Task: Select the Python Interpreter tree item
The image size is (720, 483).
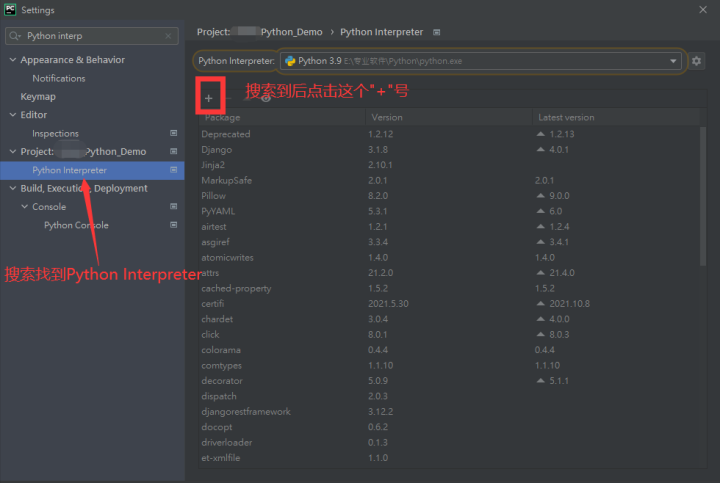Action: (92, 170)
